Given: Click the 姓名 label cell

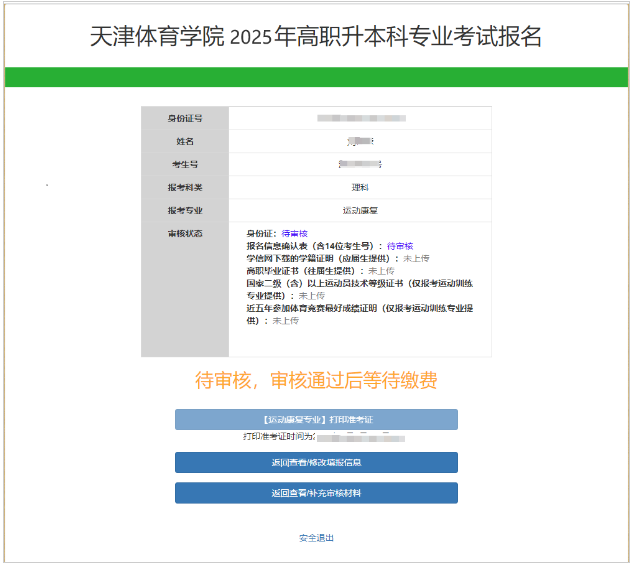Looking at the screenshot, I should pos(186,142).
